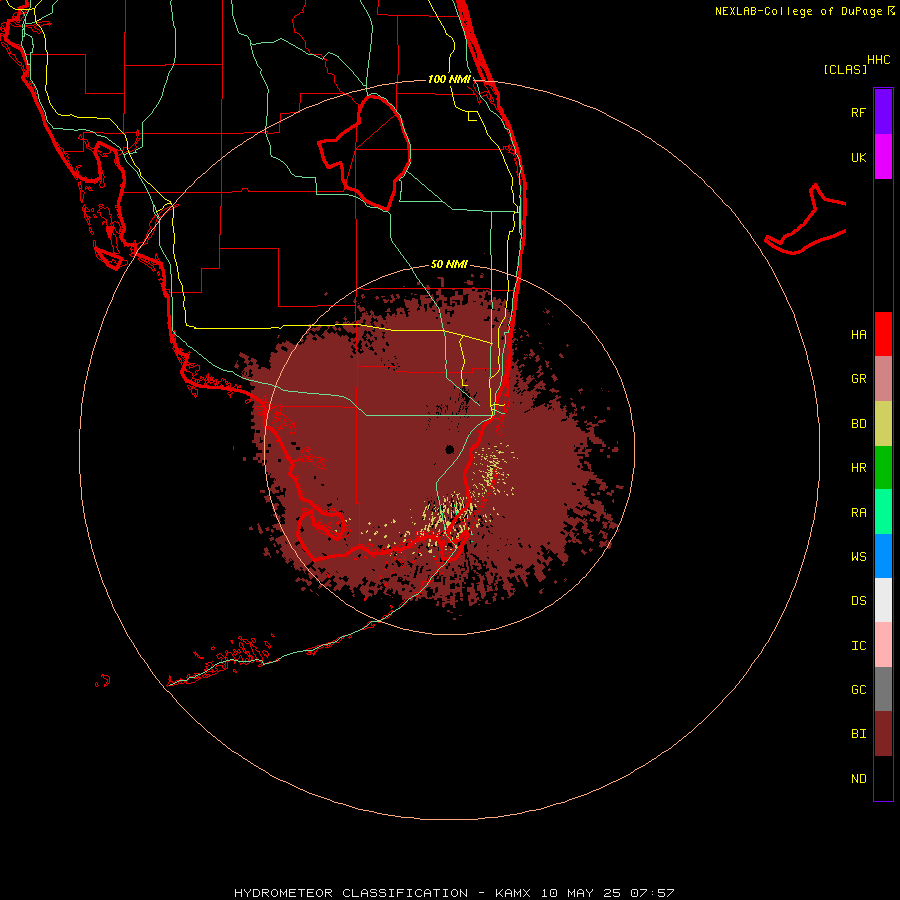Select the GC gray legend swatch
The height and width of the screenshot is (900, 900).
(883, 689)
